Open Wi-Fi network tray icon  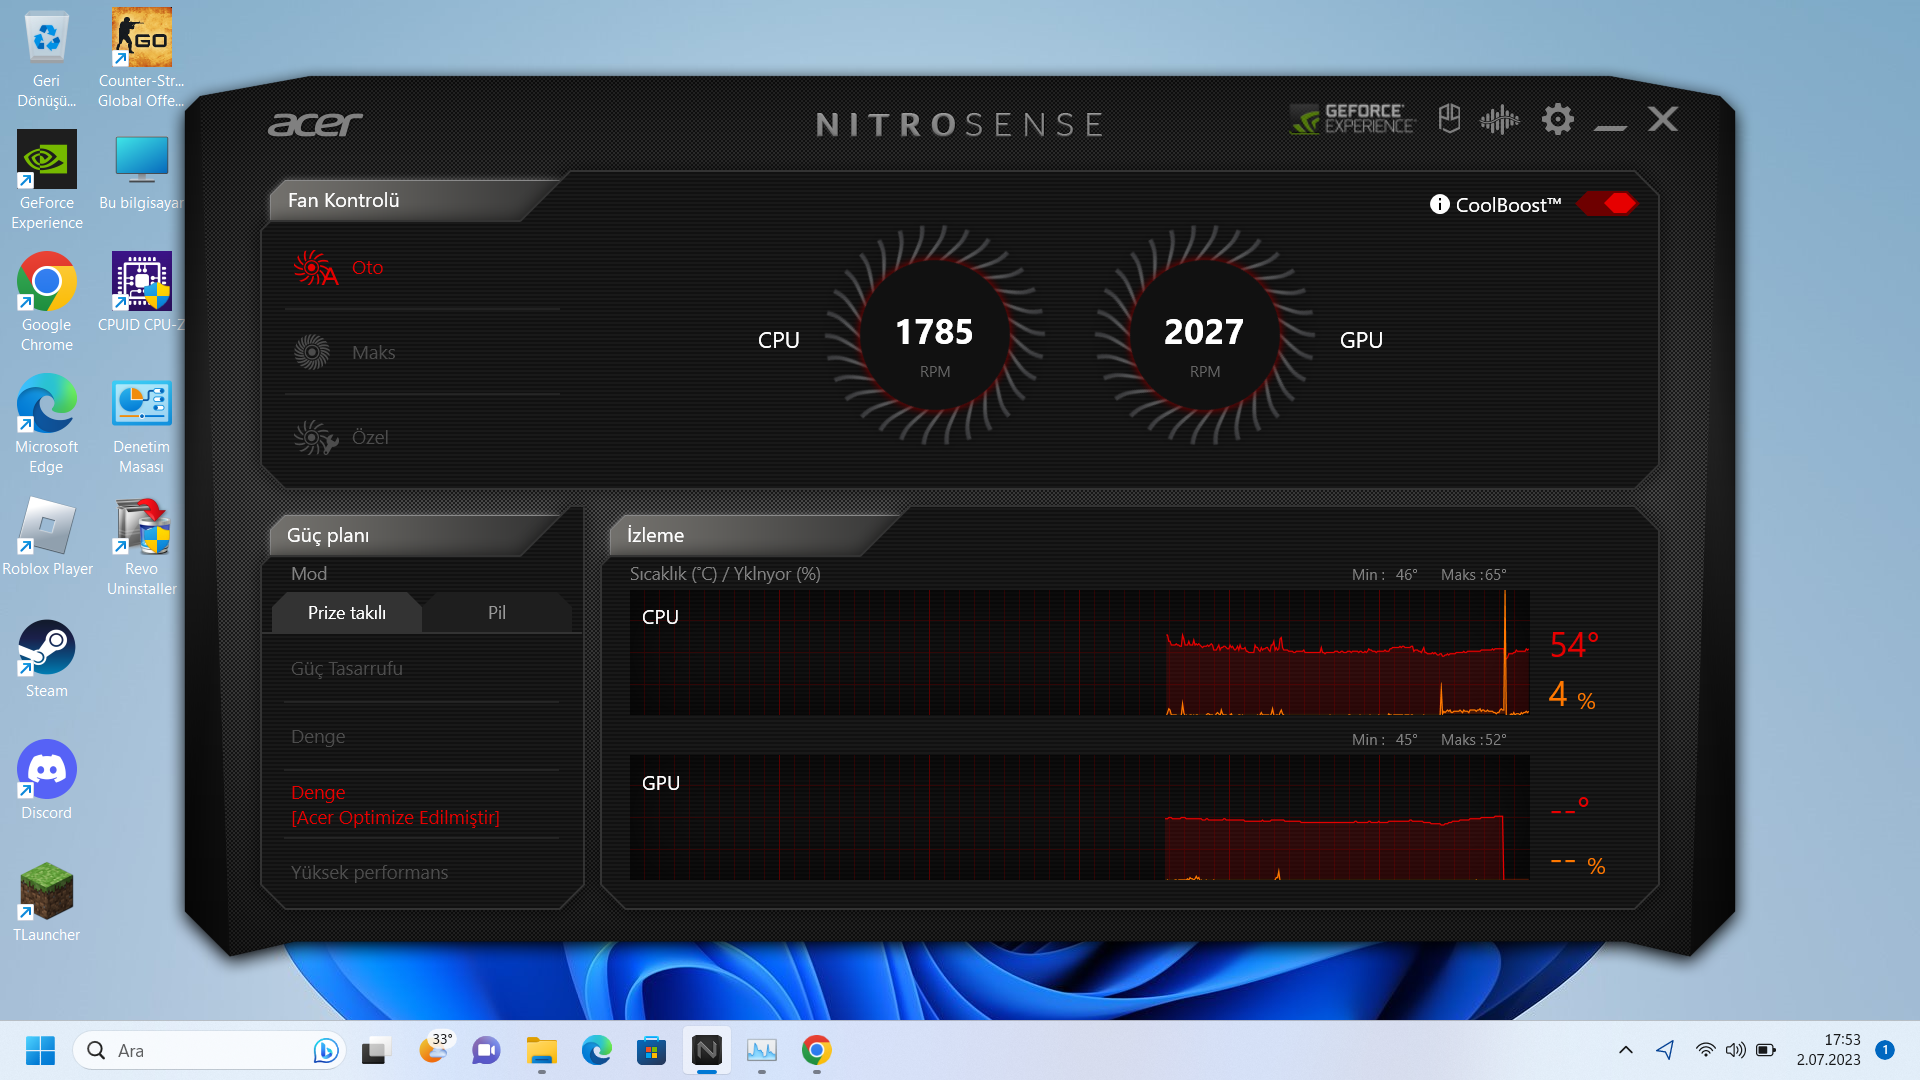[1705, 1050]
